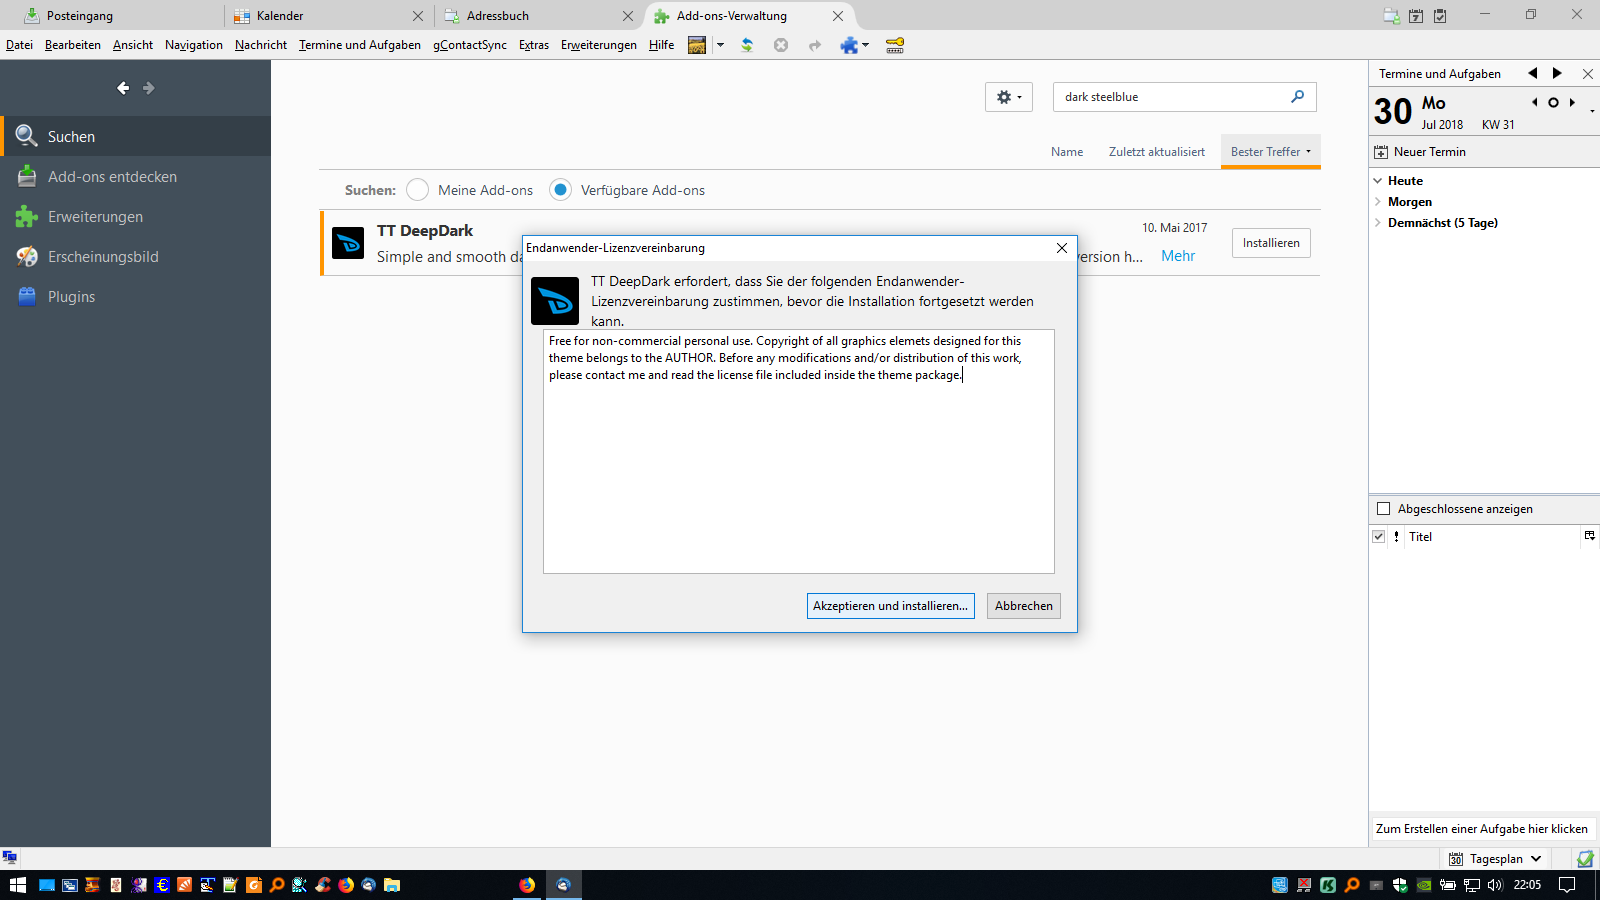Viewport: 1600px width, 900px height.
Task: Open File Explorer from the taskbar
Action: (x=392, y=885)
